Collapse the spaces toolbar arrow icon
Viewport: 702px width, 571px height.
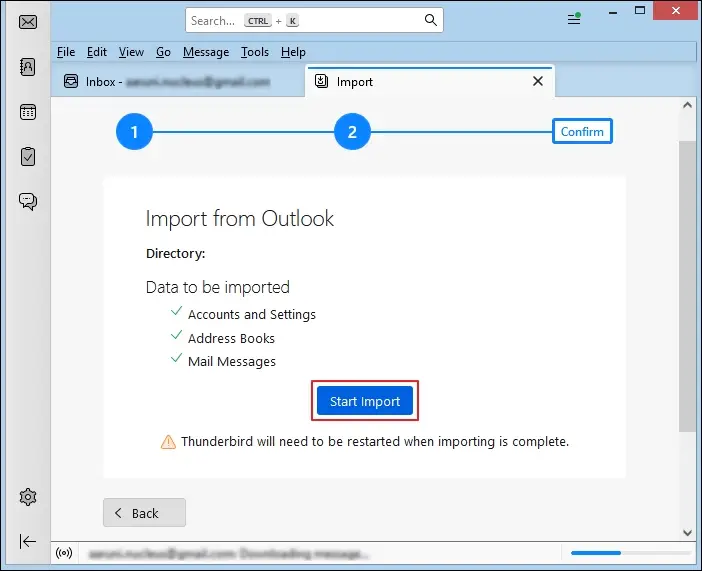coord(28,541)
